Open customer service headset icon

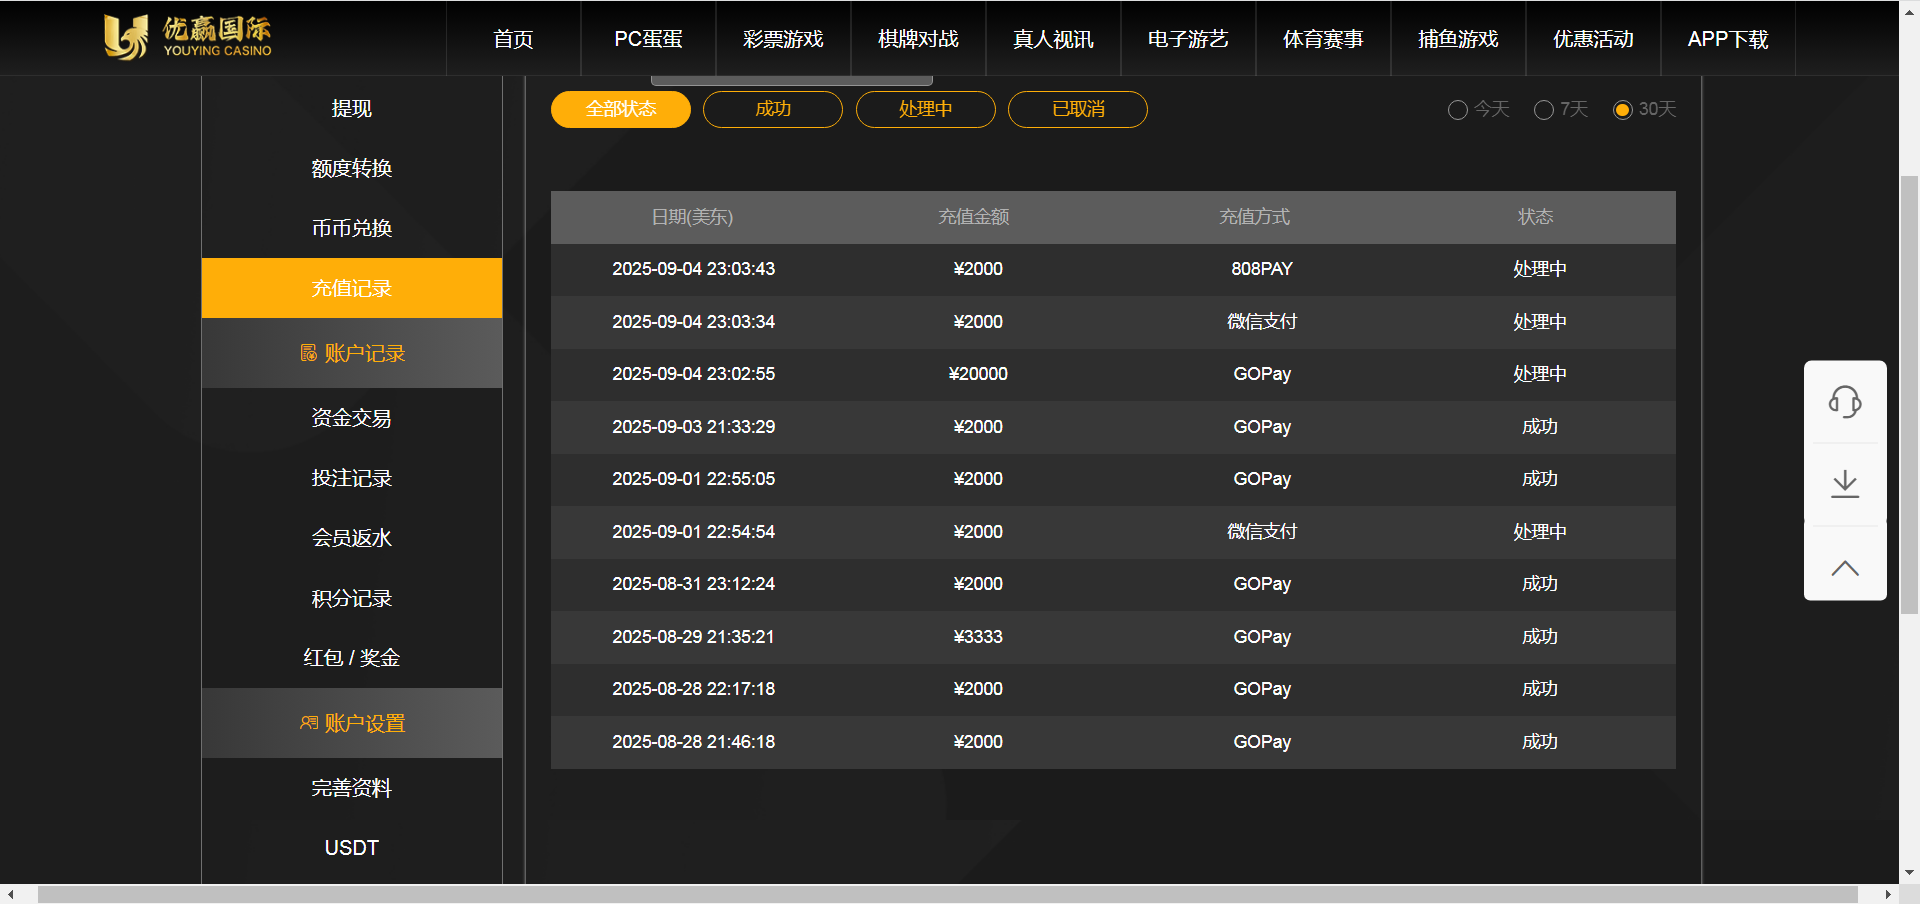point(1845,402)
